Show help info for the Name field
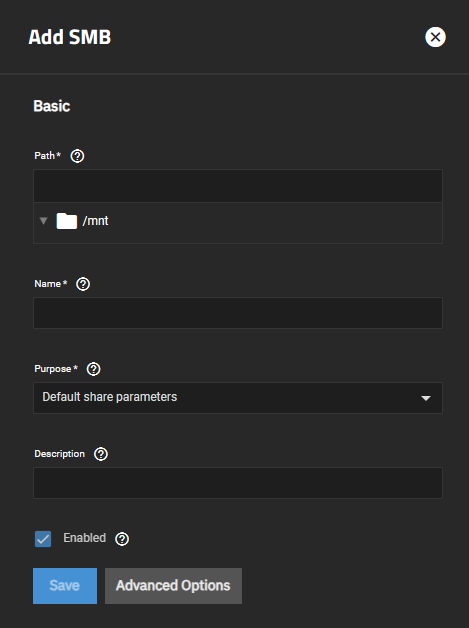The image size is (469, 628). click(x=83, y=284)
